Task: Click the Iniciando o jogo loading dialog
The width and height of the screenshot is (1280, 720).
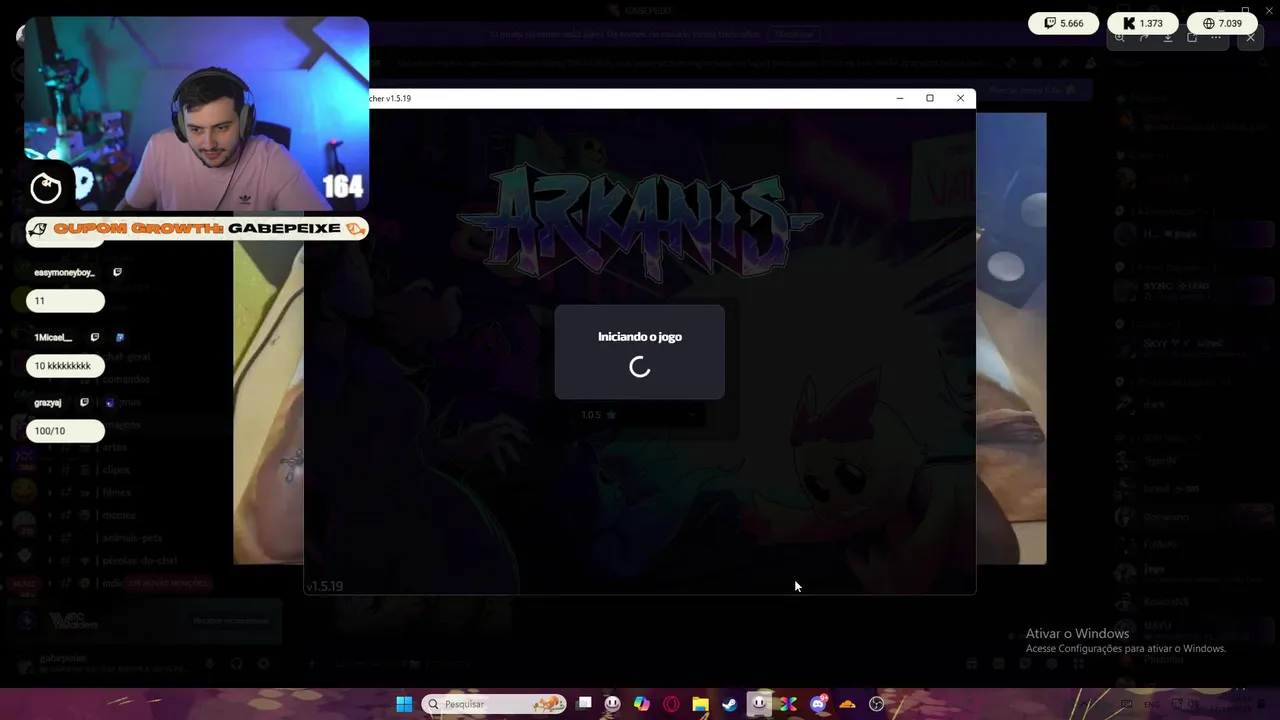Action: point(640,352)
